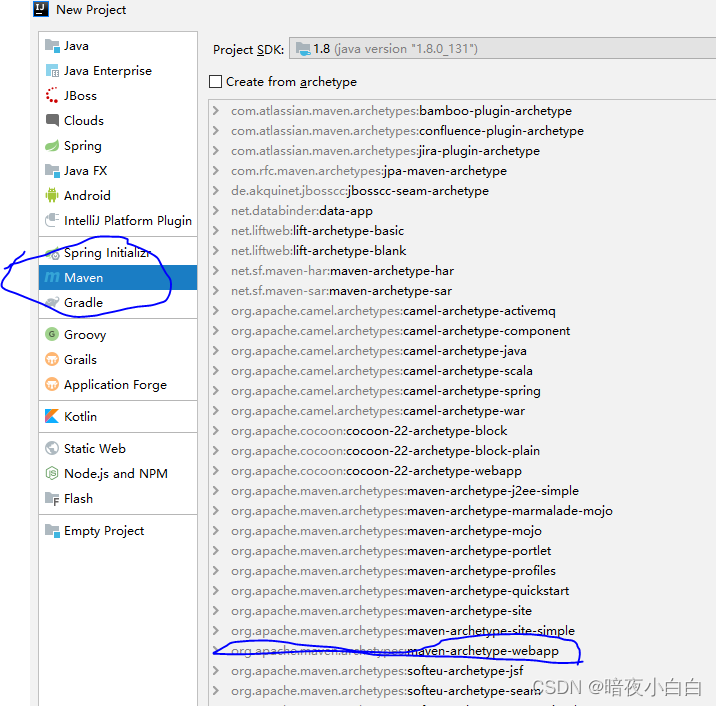This screenshot has width=716, height=706.
Task: Expand jira-plugin-archetype entry
Action: point(216,151)
